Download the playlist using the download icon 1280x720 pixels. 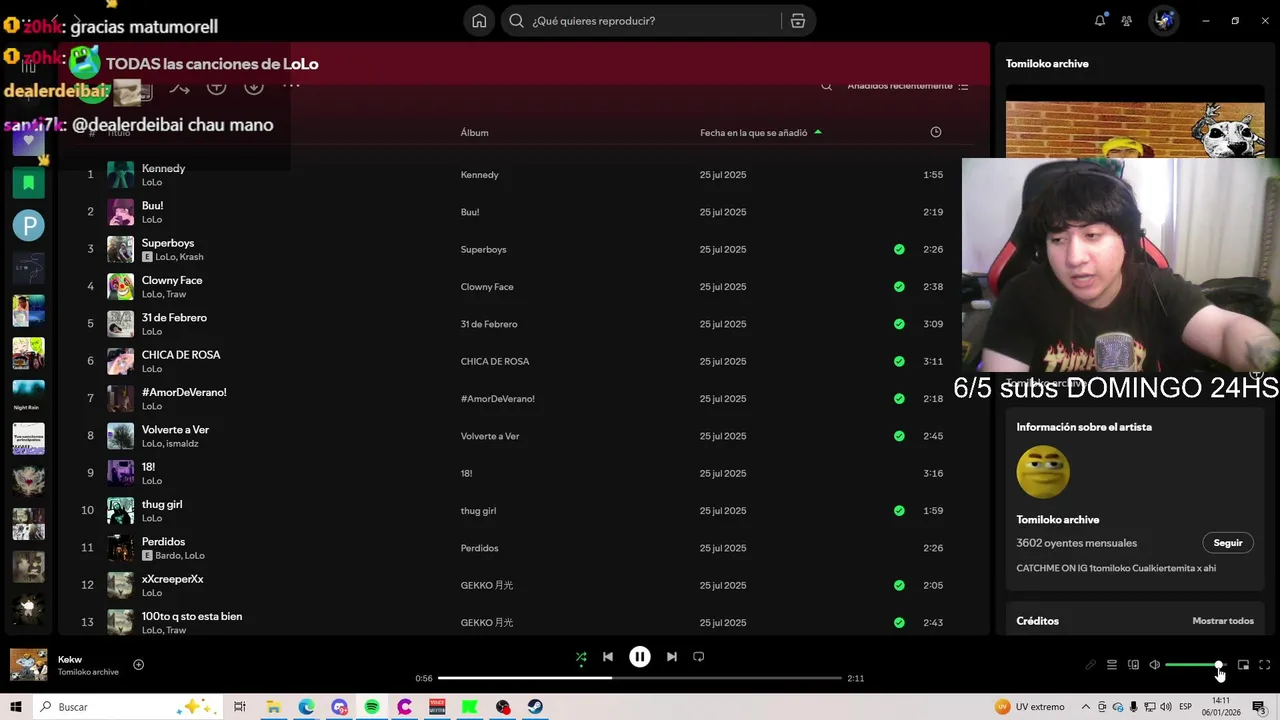[254, 86]
